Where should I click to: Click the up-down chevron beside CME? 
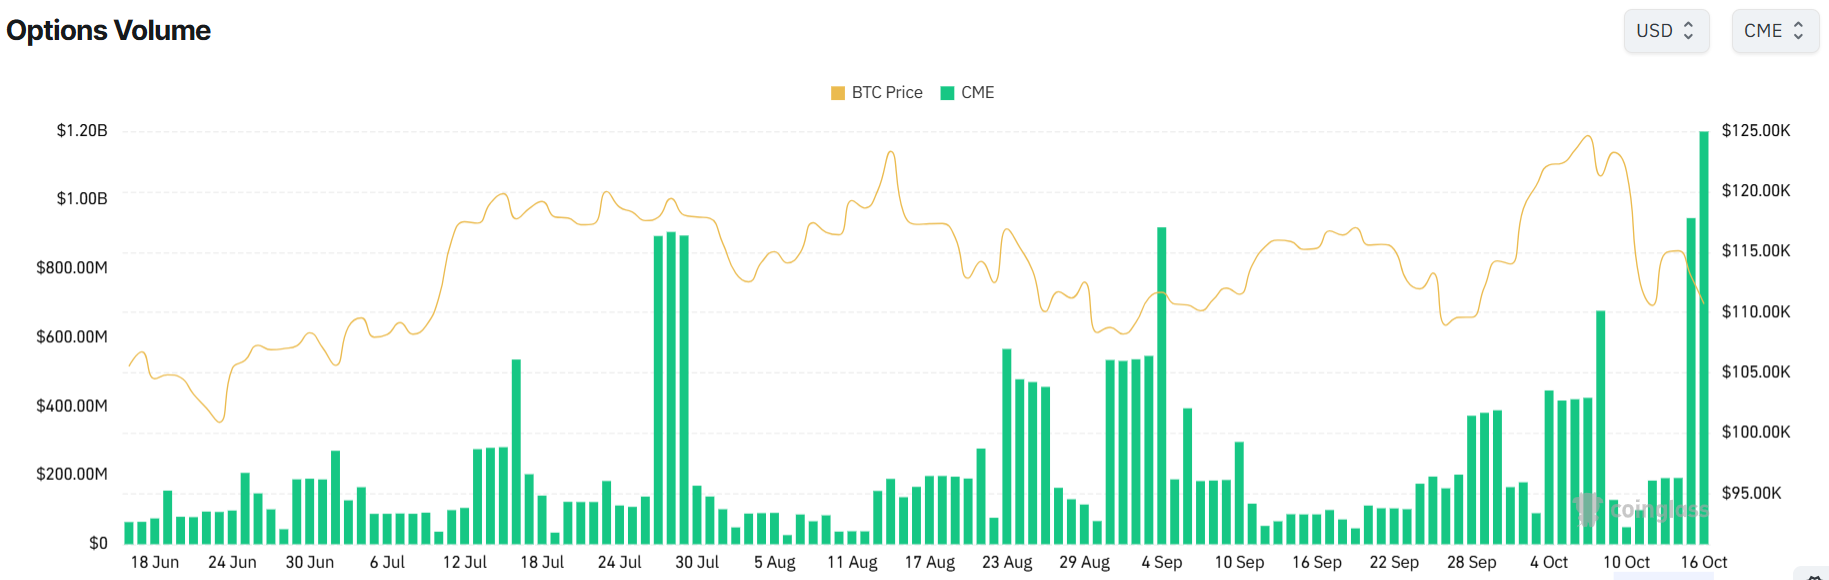[1798, 31]
